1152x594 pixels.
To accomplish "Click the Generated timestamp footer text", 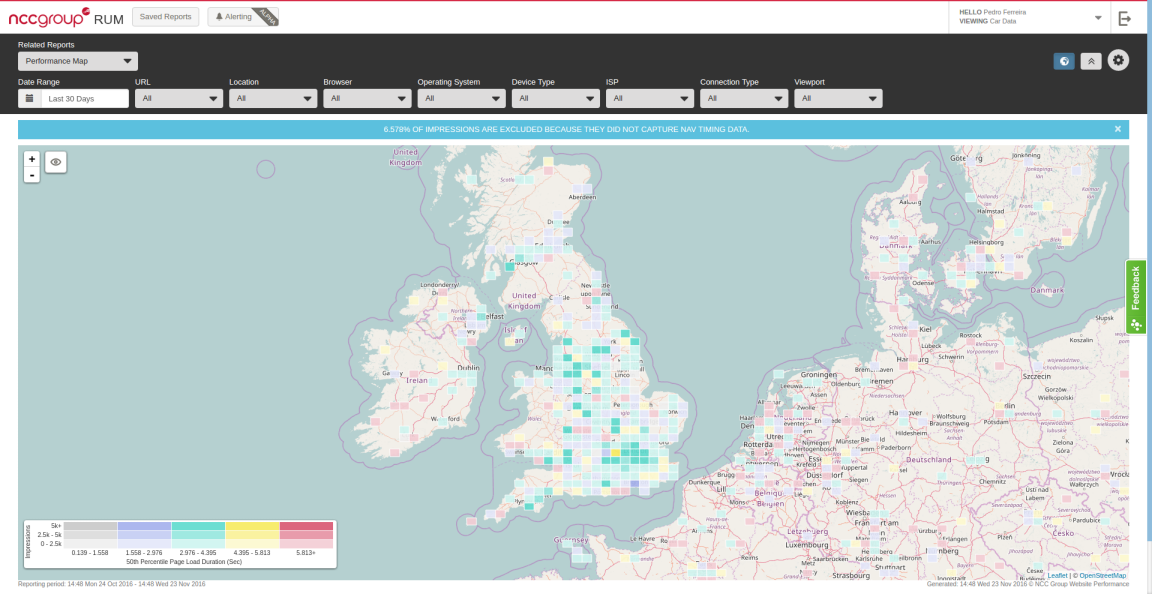I will pos(1028,584).
